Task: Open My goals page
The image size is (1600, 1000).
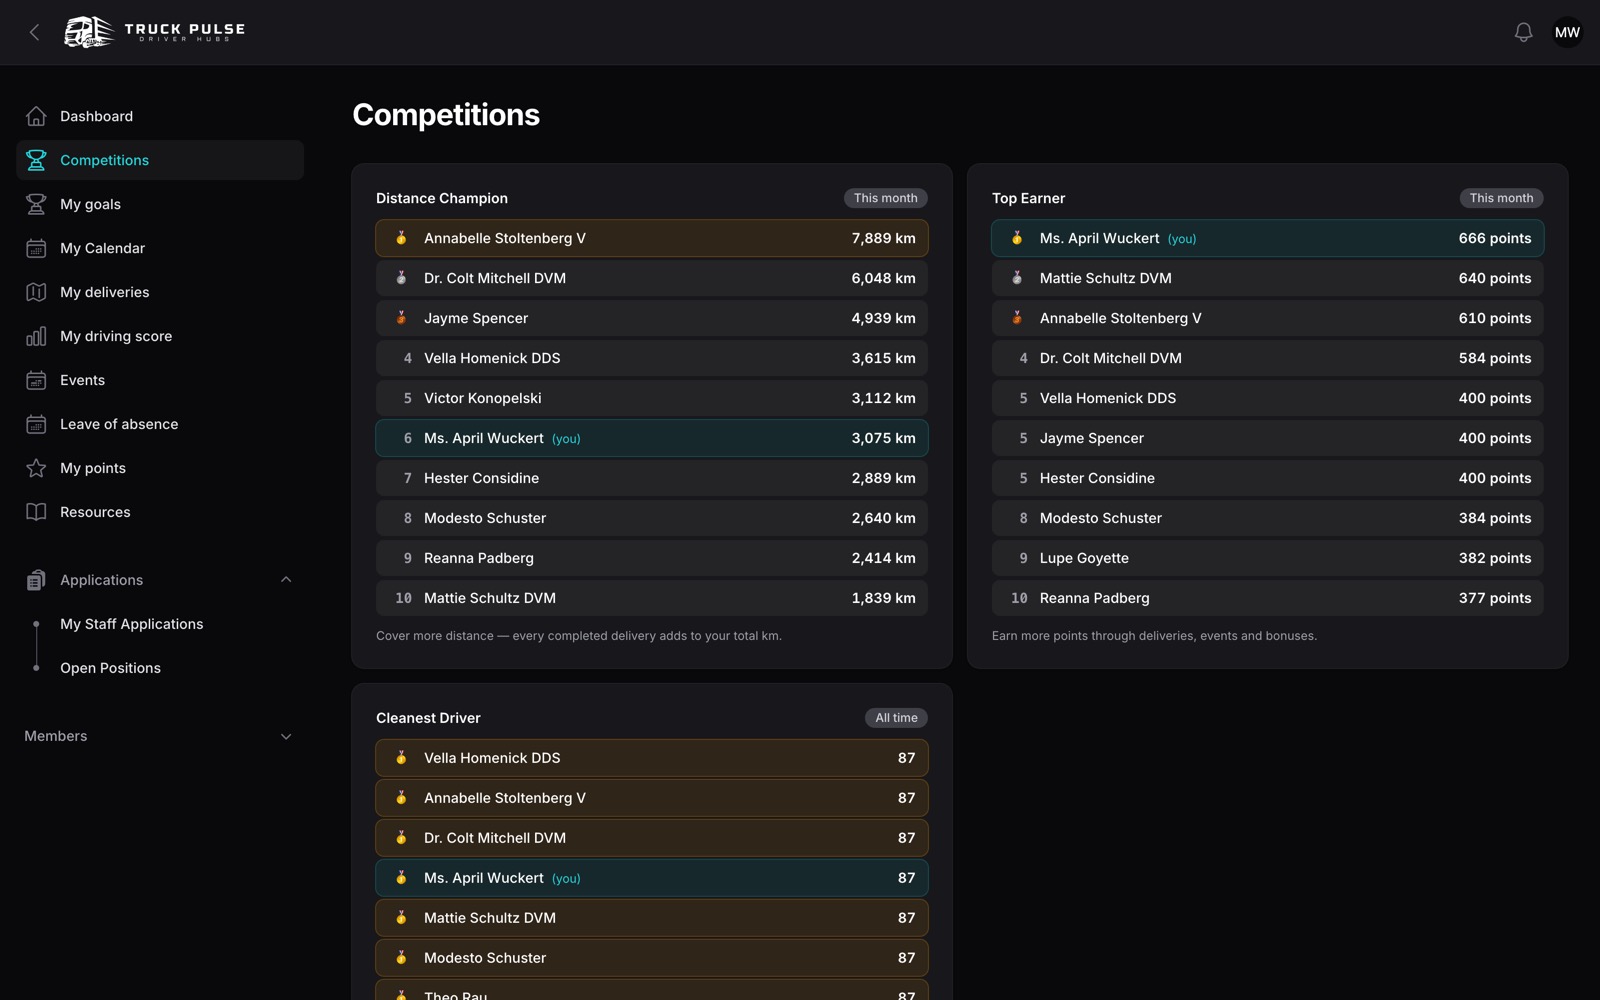Action: pos(160,204)
